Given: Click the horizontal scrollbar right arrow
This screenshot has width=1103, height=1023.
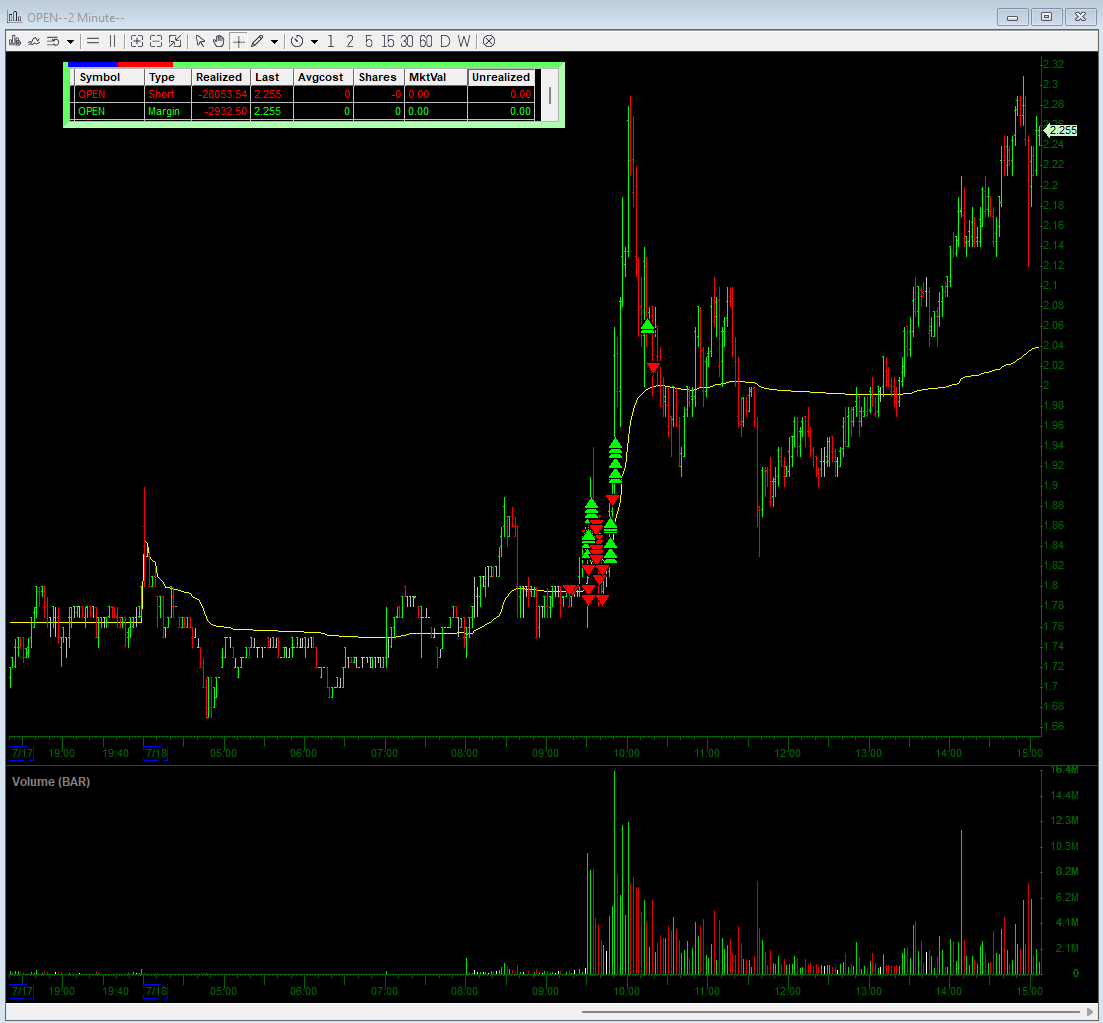Looking at the screenshot, I should click(x=1091, y=1012).
